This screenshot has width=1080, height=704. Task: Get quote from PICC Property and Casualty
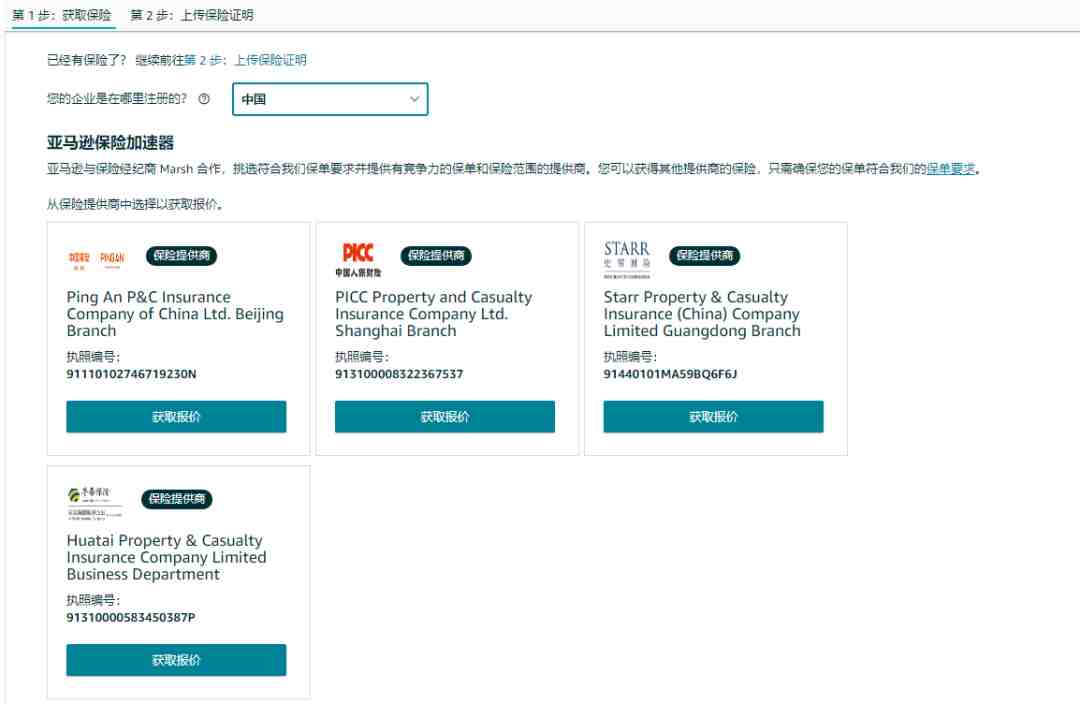445,417
